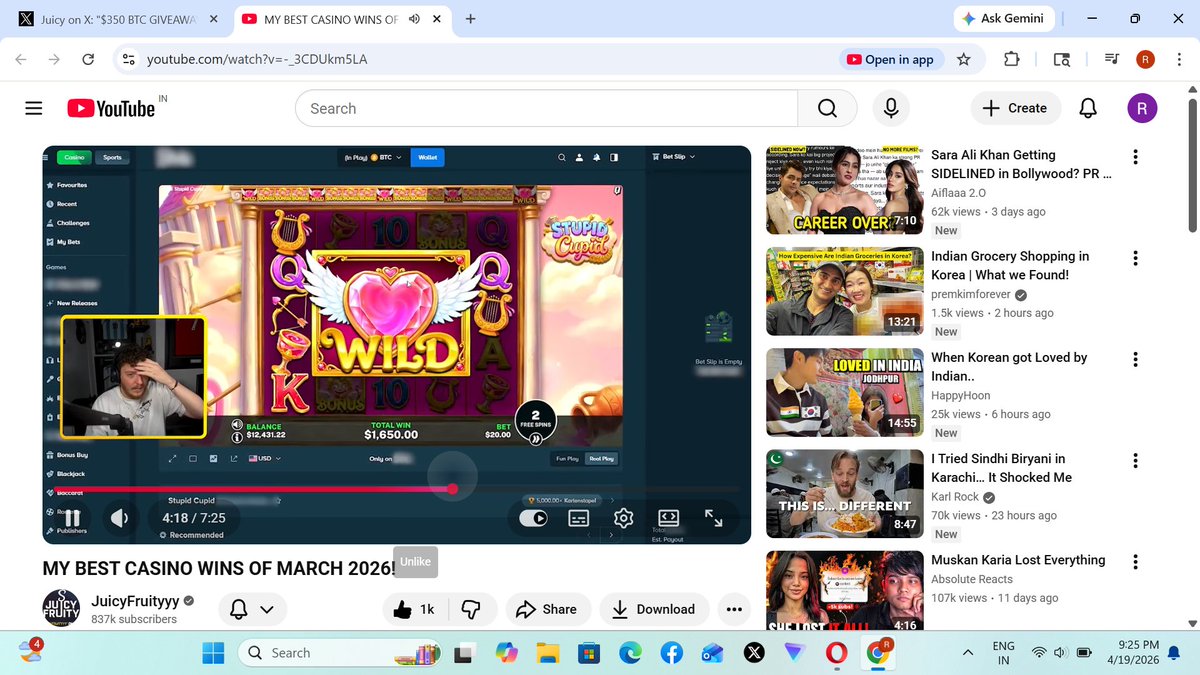This screenshot has height=675, width=1200.
Task: Open the media controls icon in Chrome toolbar
Action: (1111, 60)
